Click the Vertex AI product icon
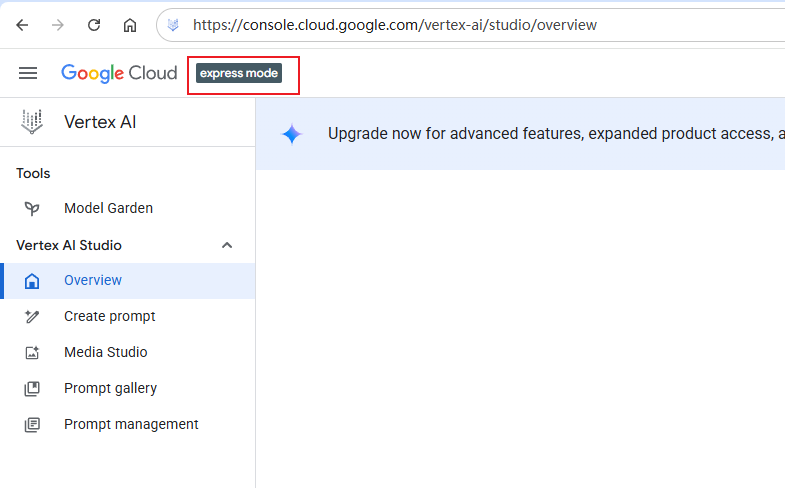Image resolution: width=785 pixels, height=488 pixels. pos(32,122)
